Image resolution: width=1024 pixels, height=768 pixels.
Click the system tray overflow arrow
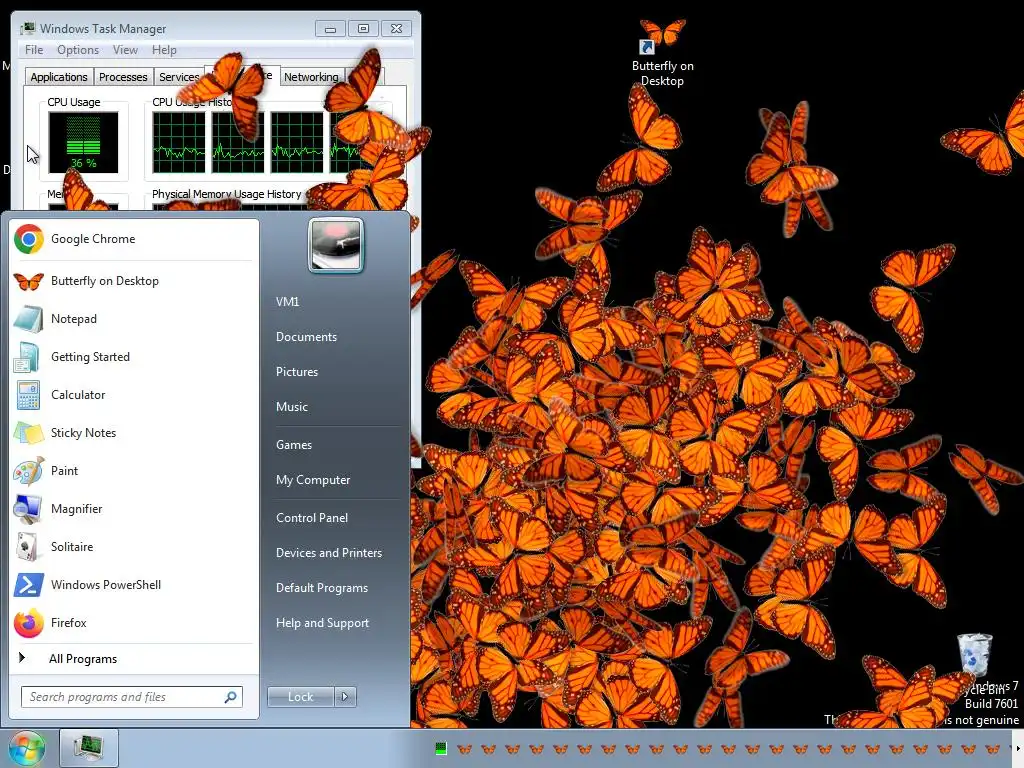(1017, 748)
